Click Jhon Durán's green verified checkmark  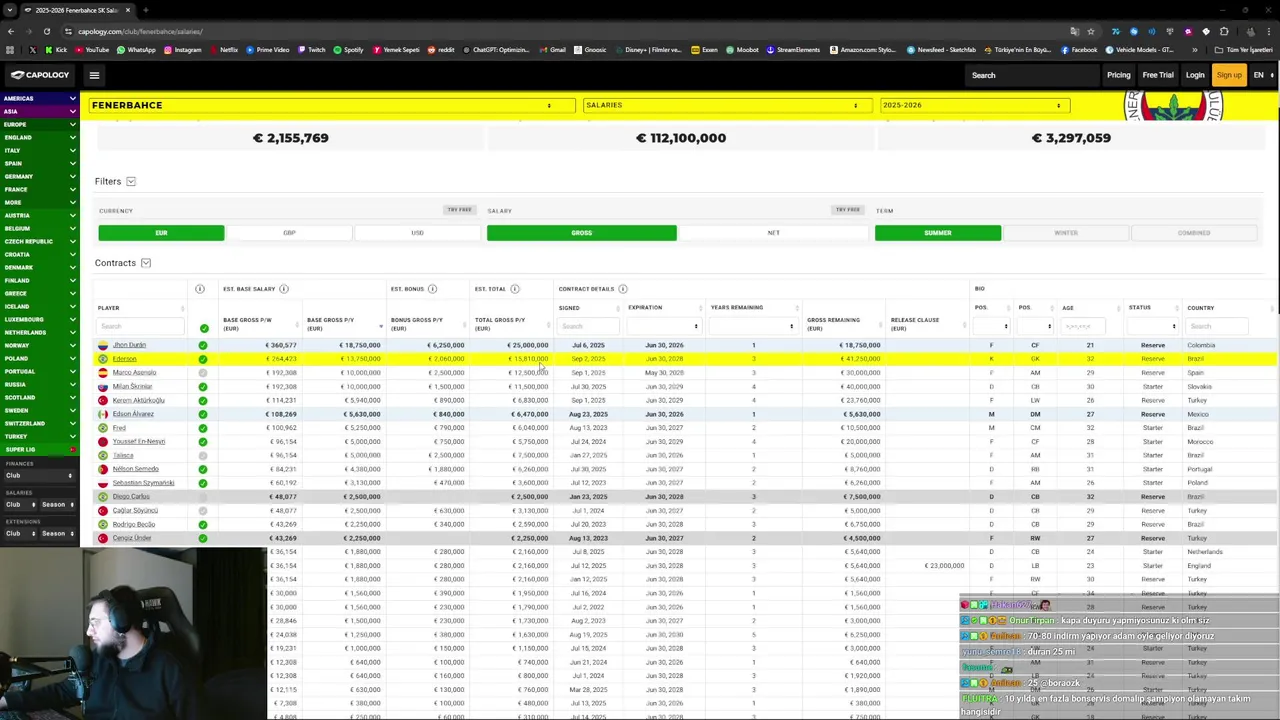pos(203,345)
